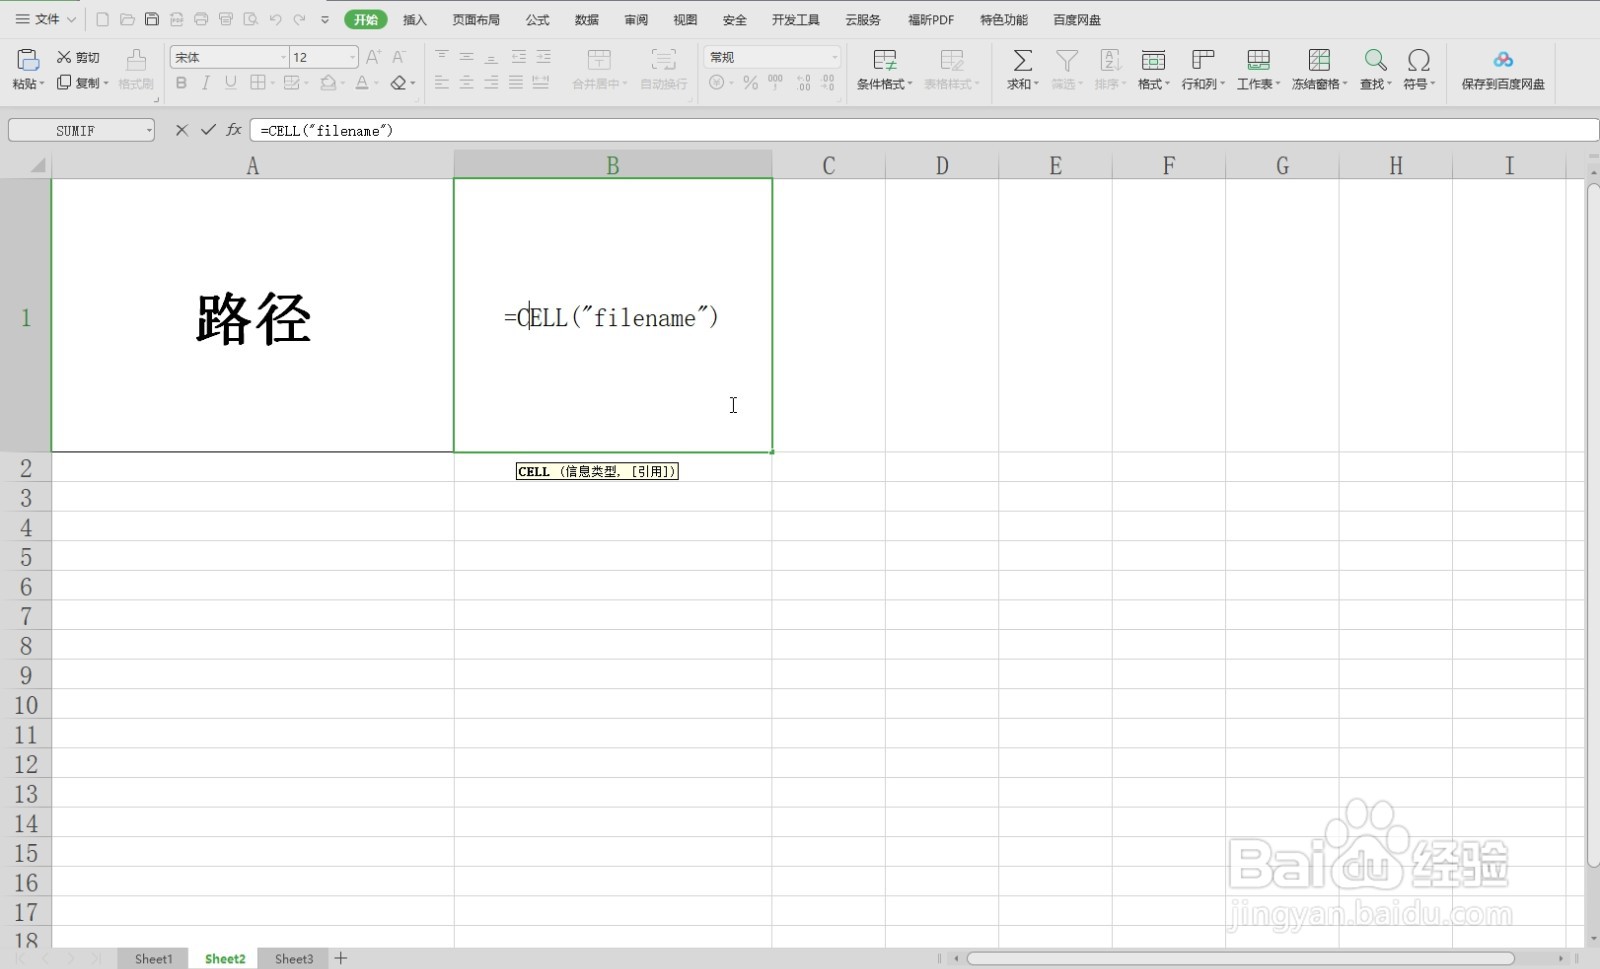
Task: Click the Cut (剪切) scissors button
Action: pyautogui.click(x=78, y=57)
